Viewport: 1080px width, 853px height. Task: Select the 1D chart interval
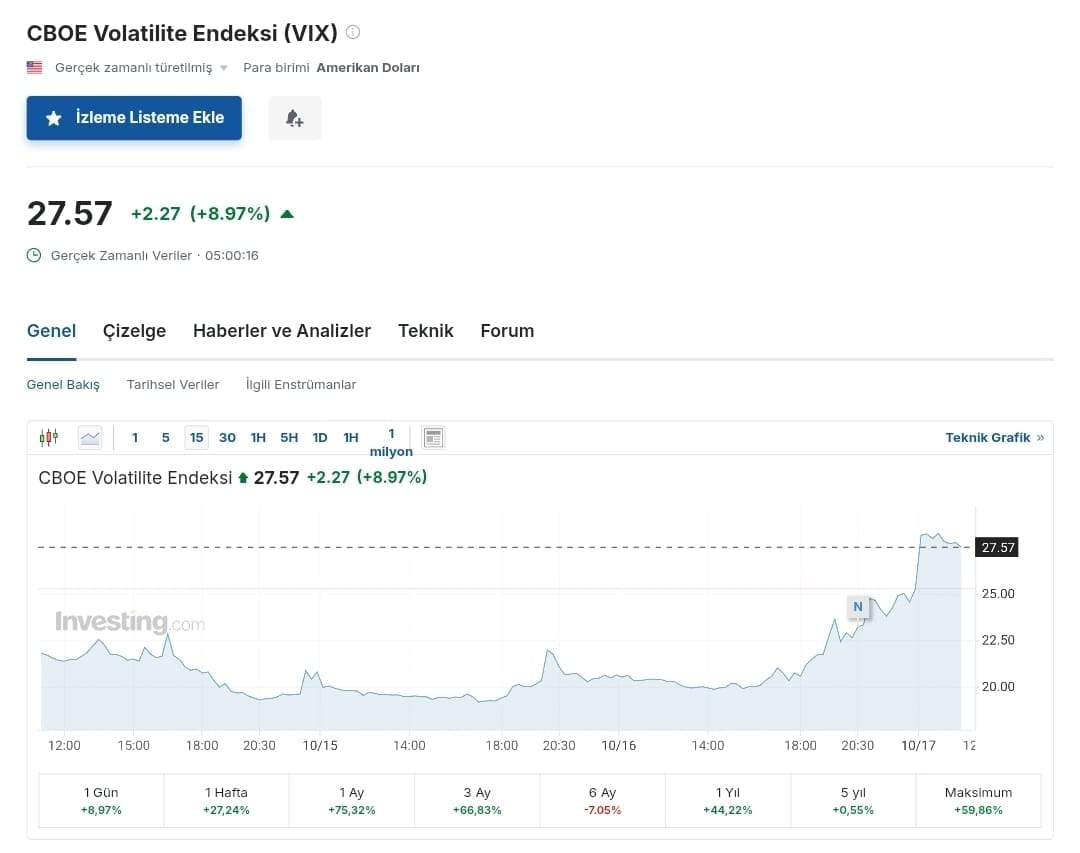320,437
